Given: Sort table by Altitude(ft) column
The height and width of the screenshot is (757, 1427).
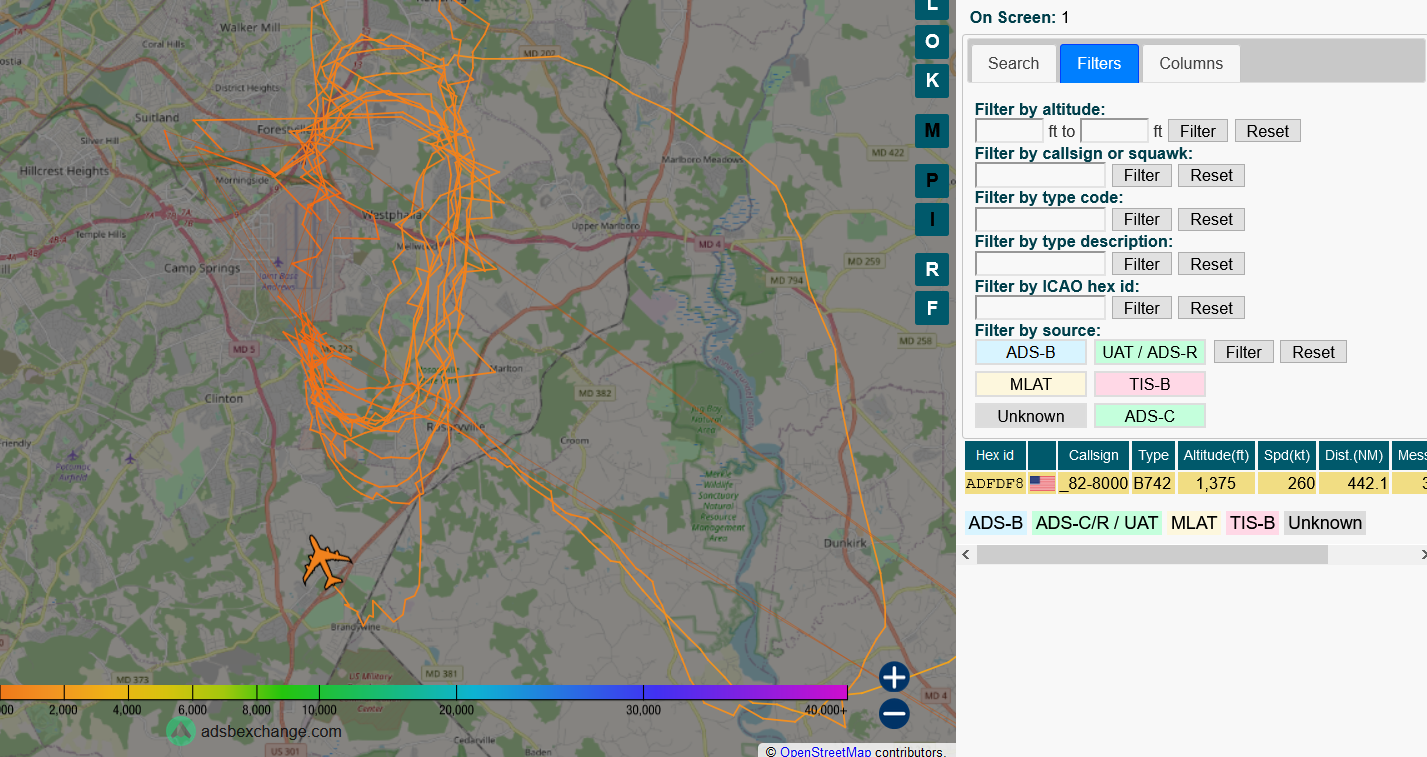Looking at the screenshot, I should point(1216,455).
